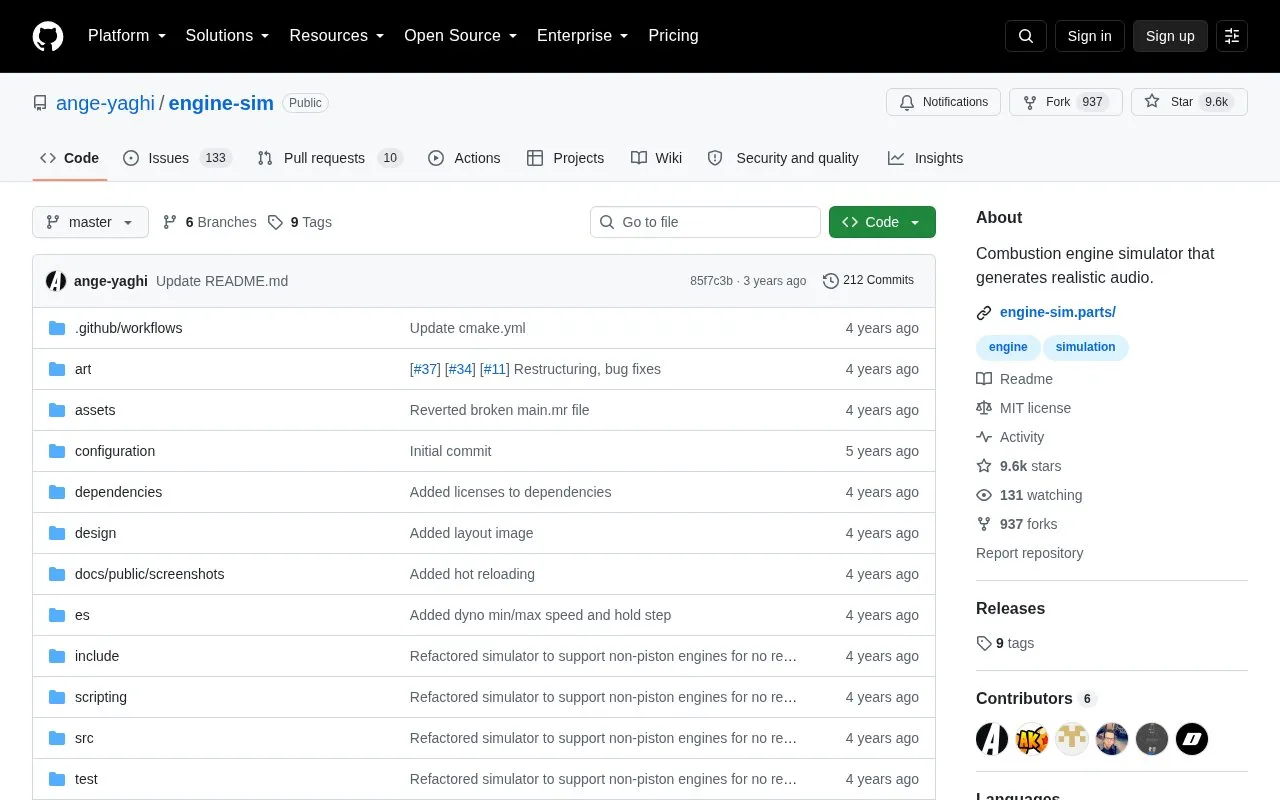Open appearance settings icon in header
Screen dimensions: 1280x800
[1232, 36]
